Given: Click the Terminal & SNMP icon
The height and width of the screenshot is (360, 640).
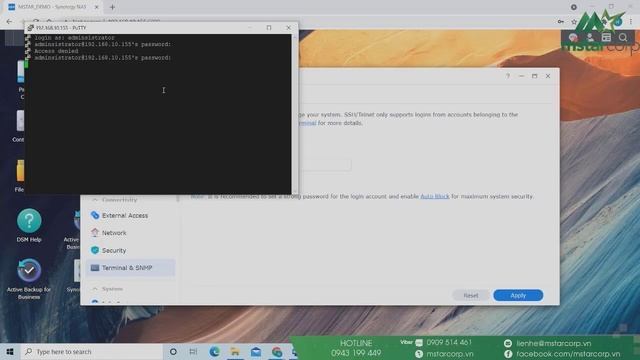Looking at the screenshot, I should click(x=95, y=268).
